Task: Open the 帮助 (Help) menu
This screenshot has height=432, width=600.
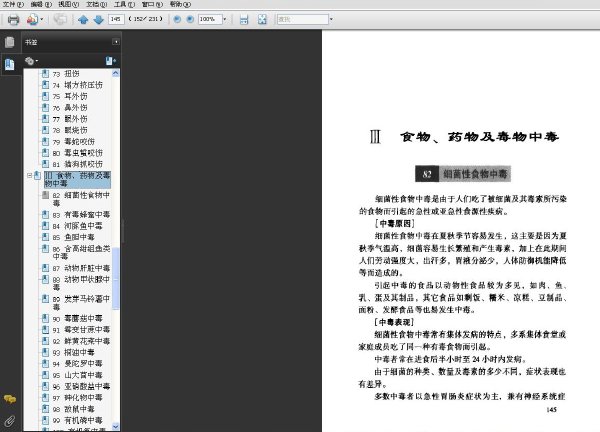Action: pos(180,4)
